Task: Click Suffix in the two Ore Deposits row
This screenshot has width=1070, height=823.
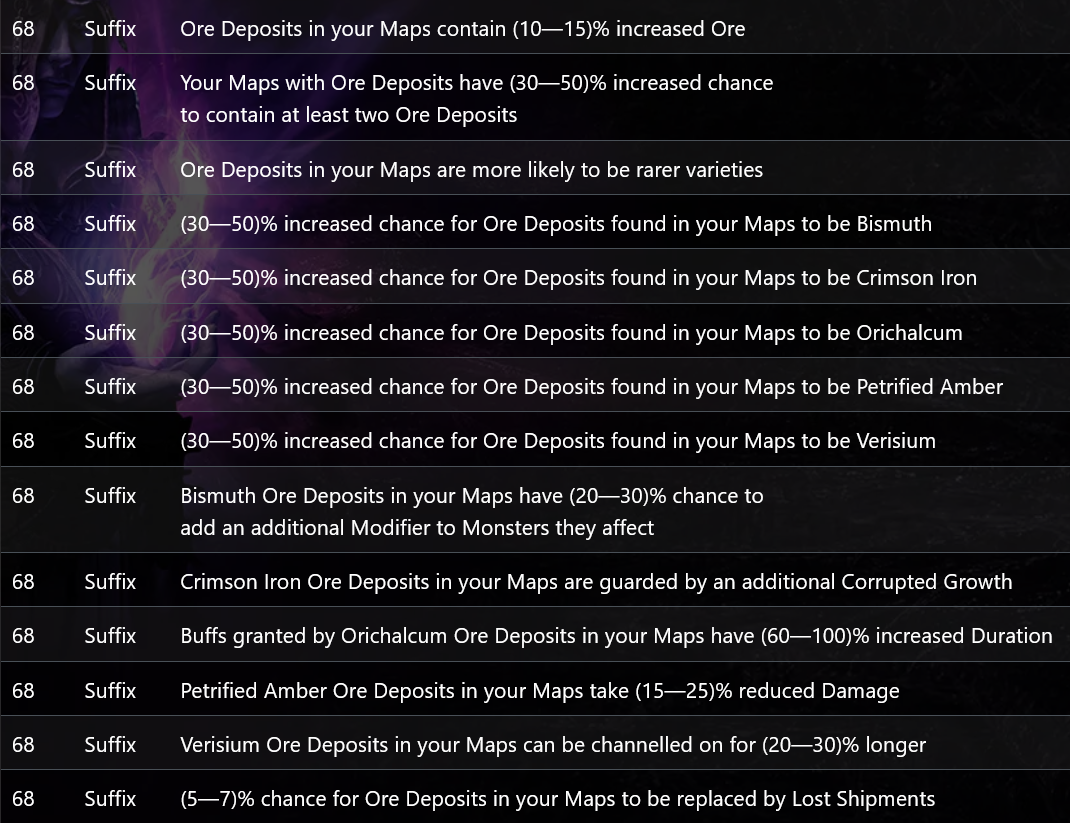Action: tap(111, 83)
